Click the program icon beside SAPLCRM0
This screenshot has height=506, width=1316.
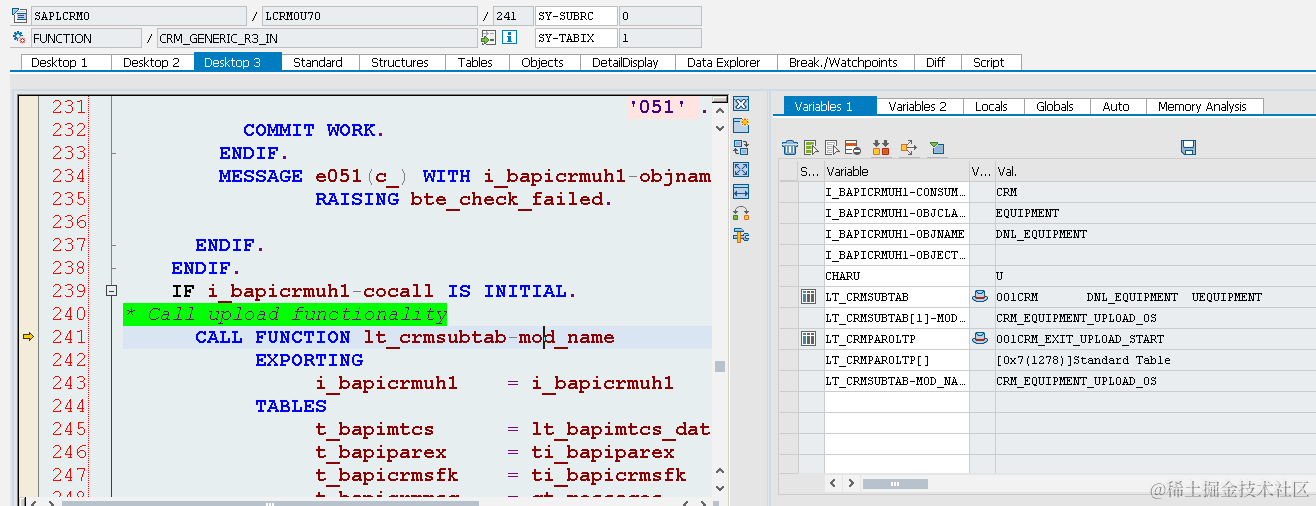click(19, 16)
